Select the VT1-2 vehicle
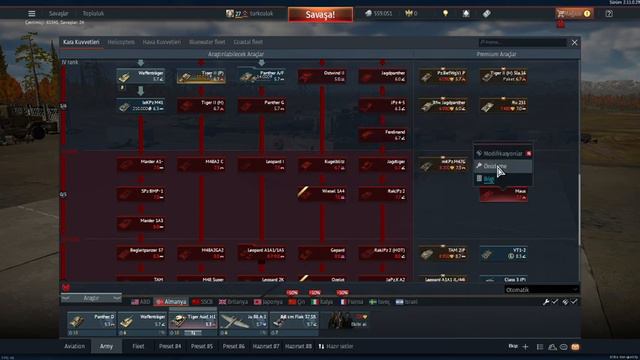The image size is (640, 360). coord(504,253)
